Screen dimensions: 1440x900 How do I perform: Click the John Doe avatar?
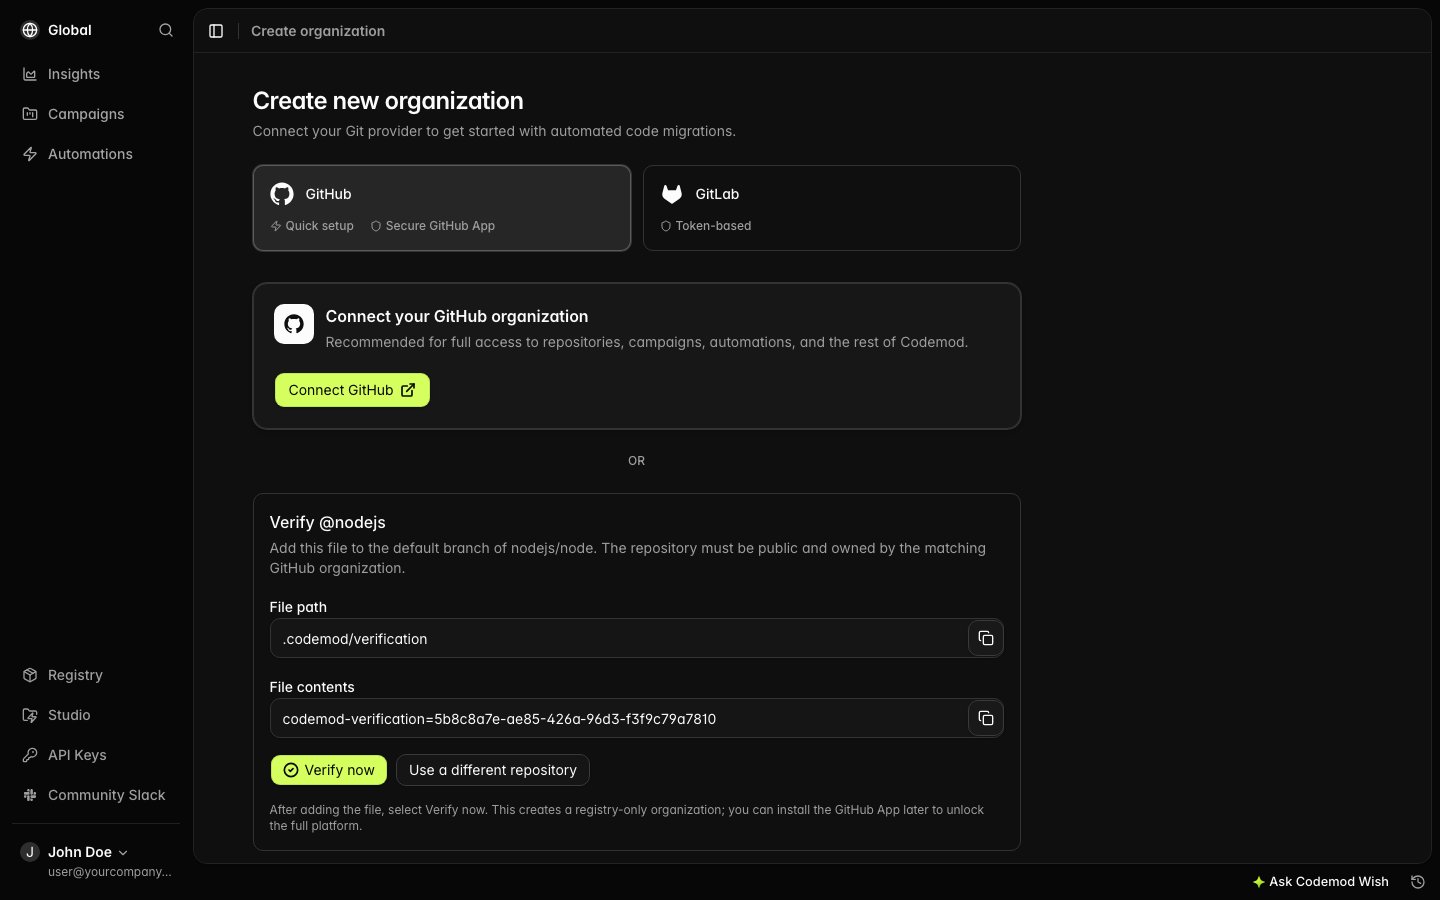pyautogui.click(x=30, y=852)
